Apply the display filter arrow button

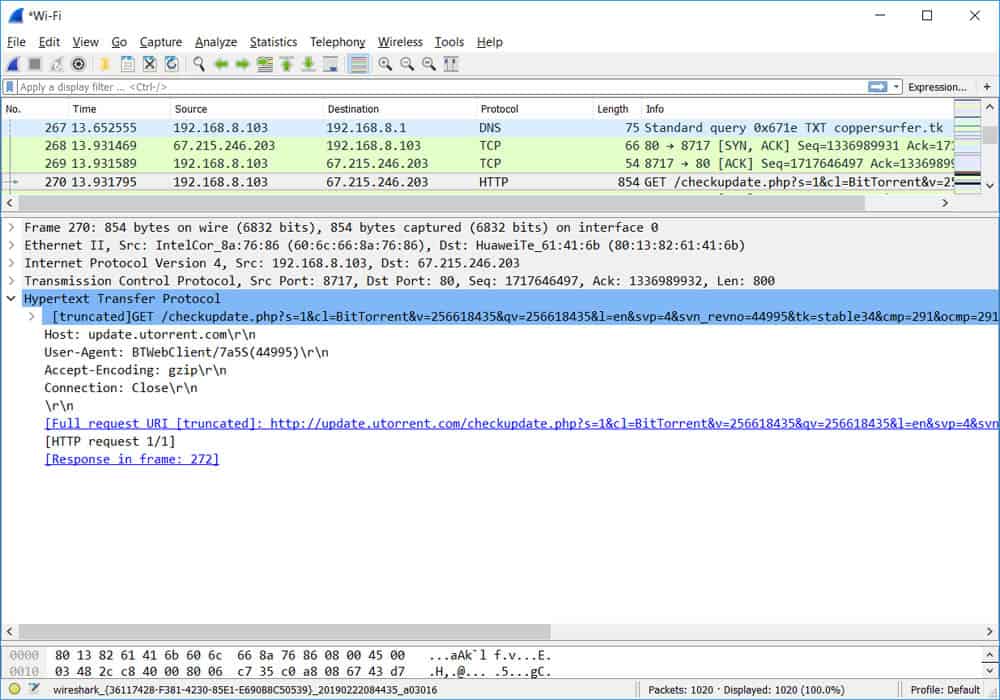[878, 87]
